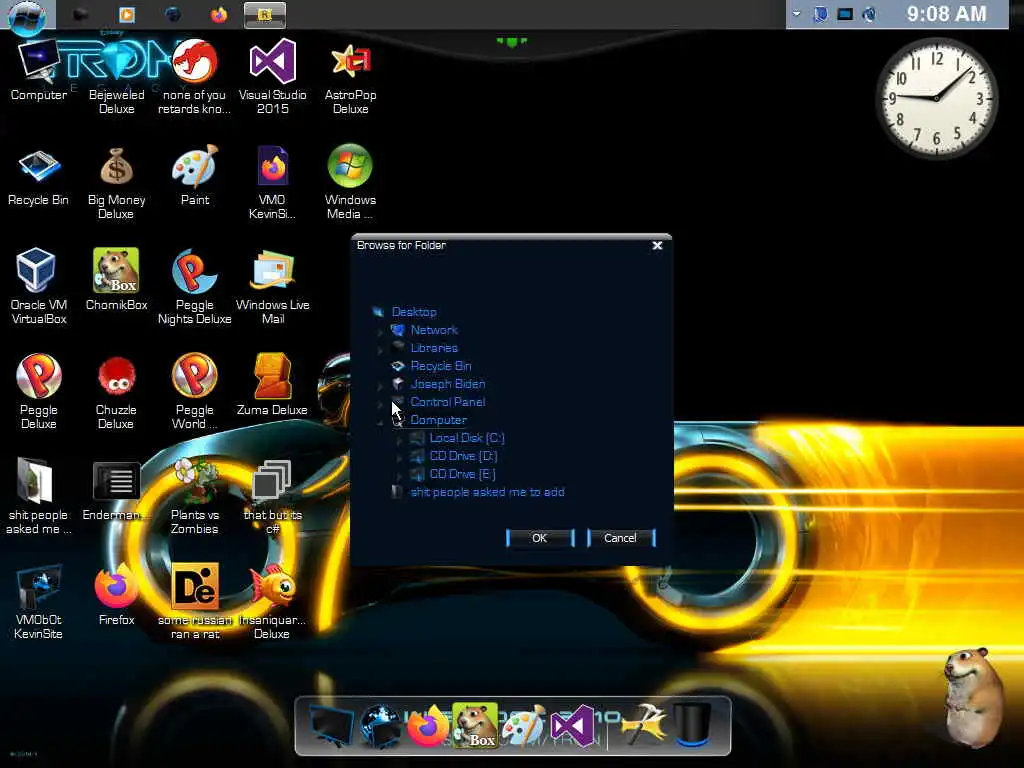Launch Peggle Nights Deluxe

click(195, 286)
